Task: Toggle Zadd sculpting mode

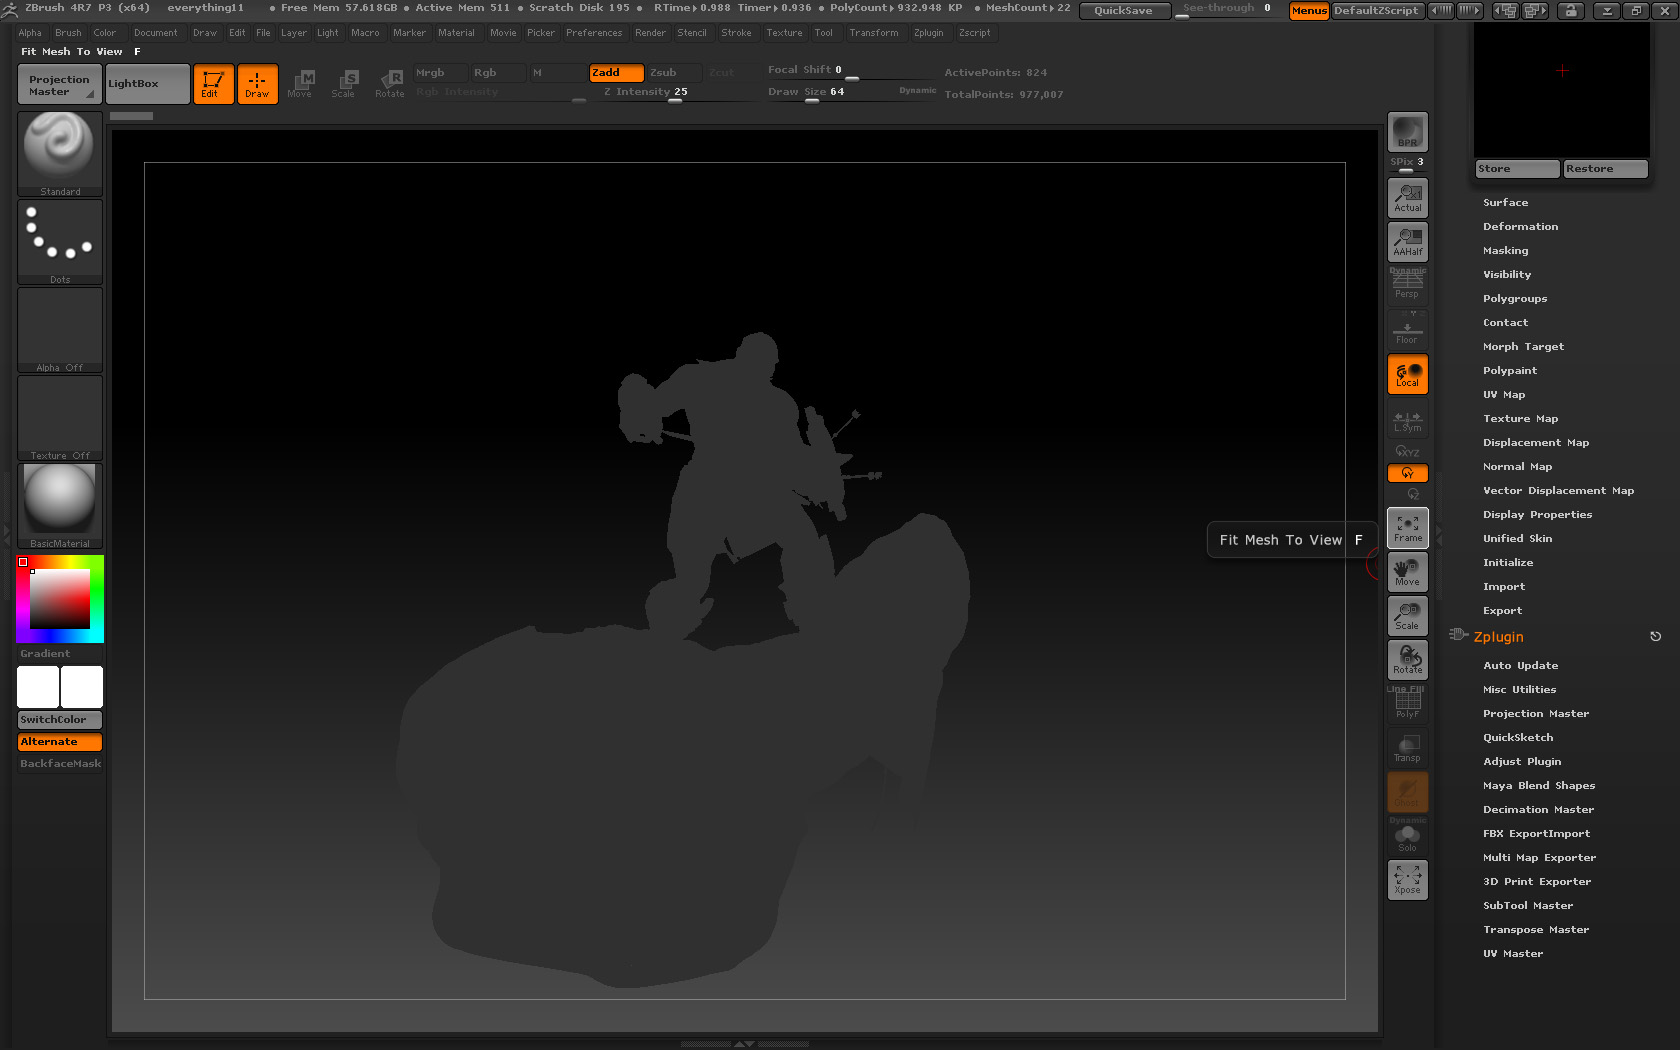Action: pos(615,72)
